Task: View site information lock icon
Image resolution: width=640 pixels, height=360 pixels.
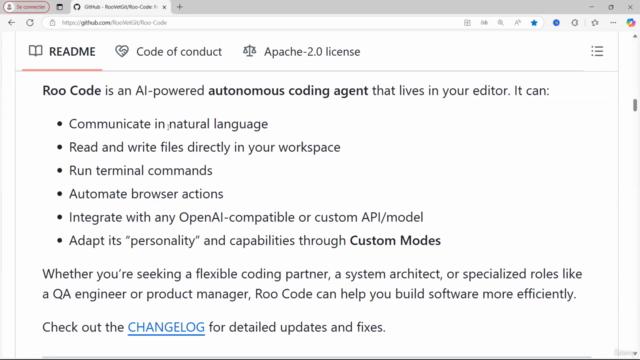Action: pyautogui.click(x=52, y=23)
